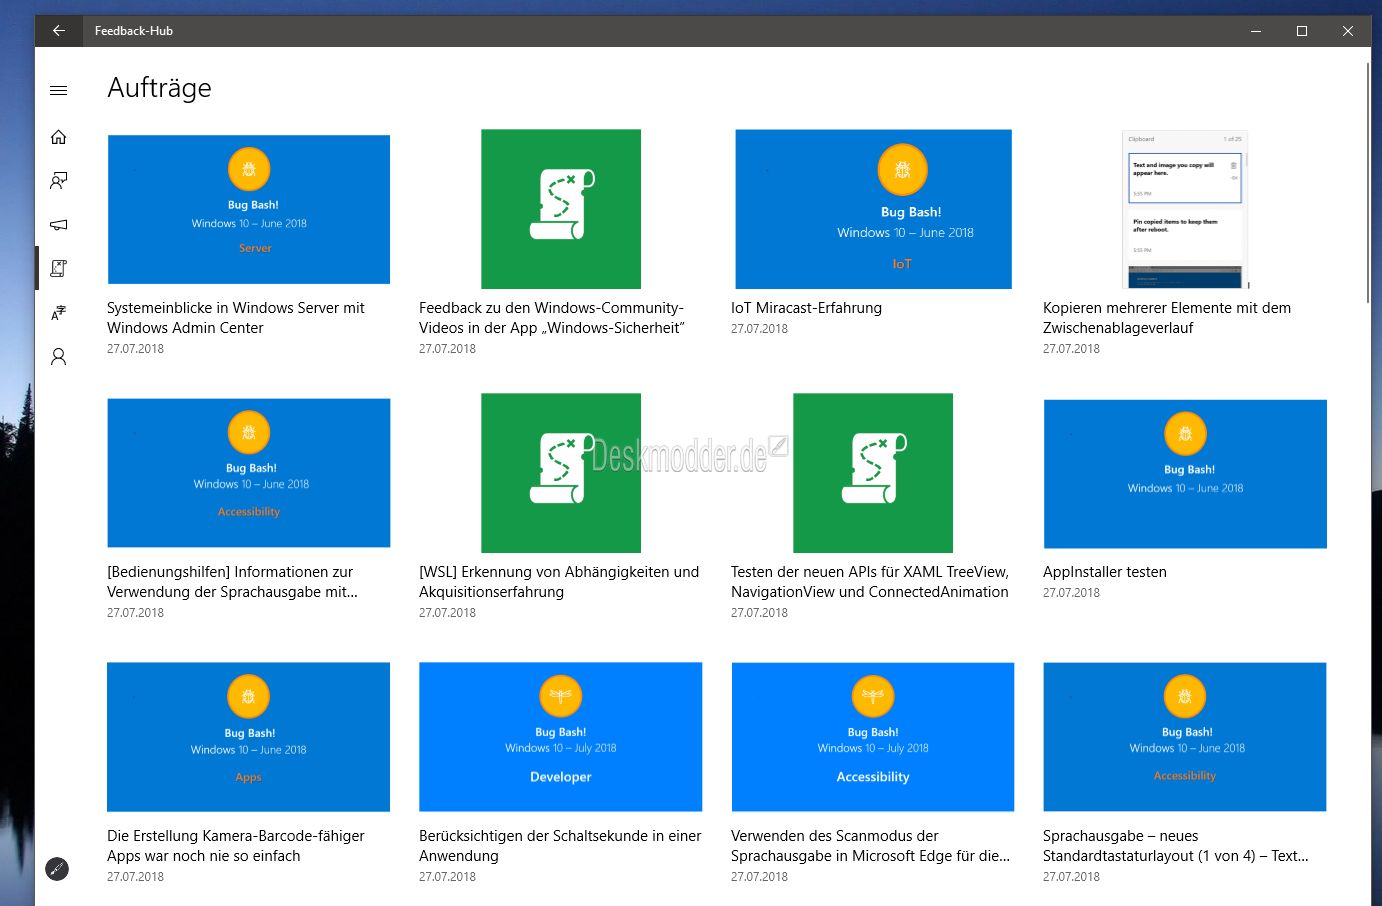
Task: Open the WSL quest green thumbnail
Action: (561, 473)
